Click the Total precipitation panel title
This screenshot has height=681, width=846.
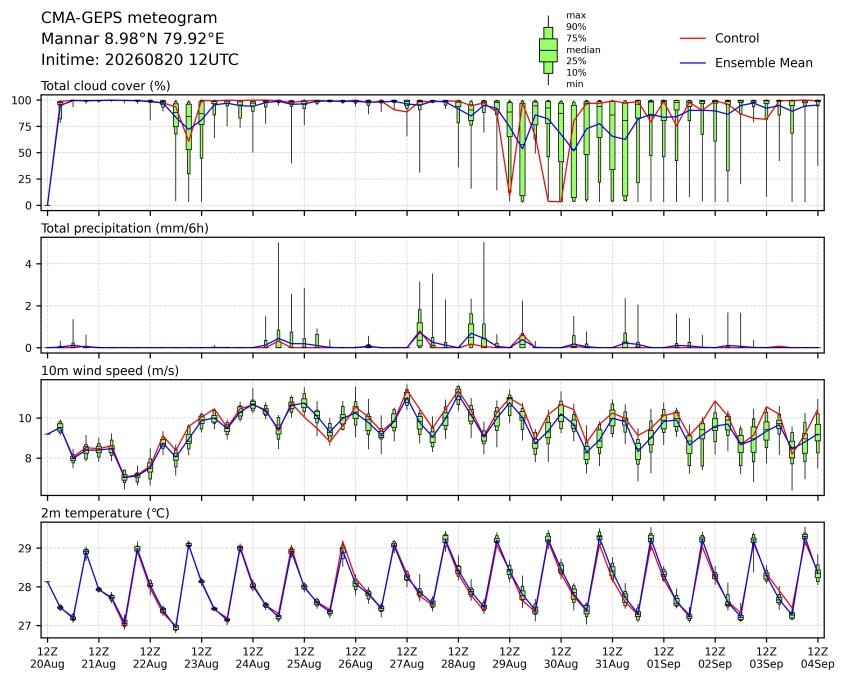pos(125,228)
